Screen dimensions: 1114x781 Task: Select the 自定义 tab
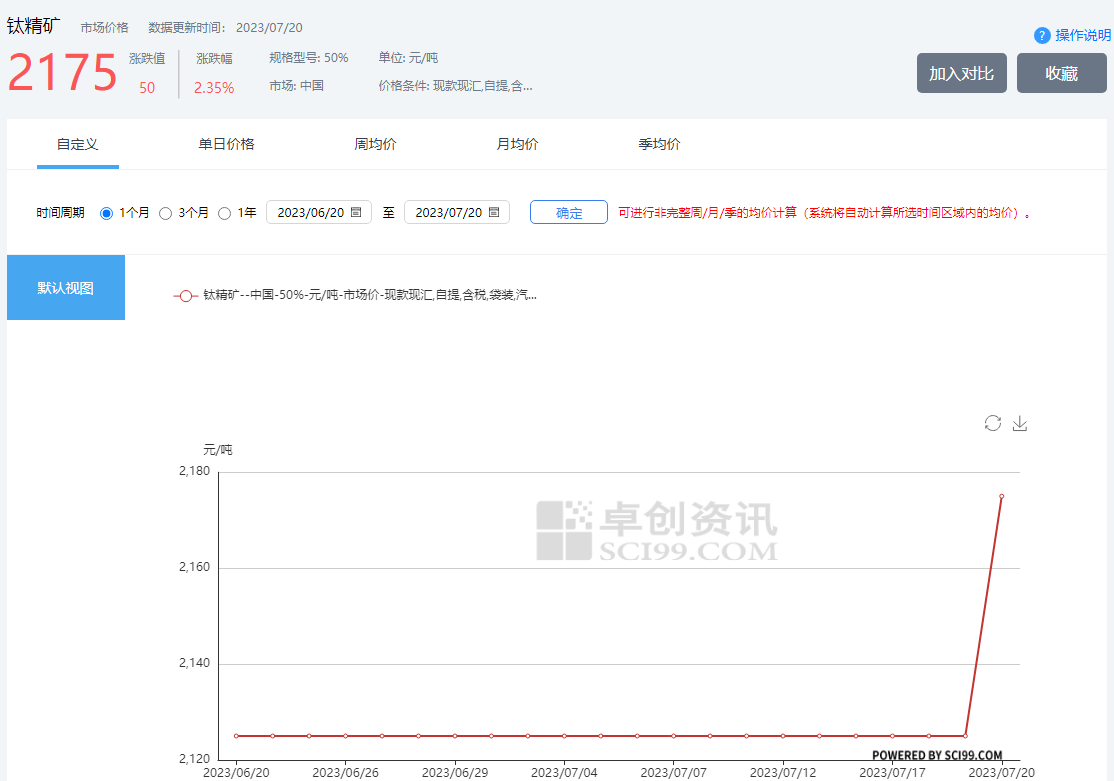pos(78,144)
